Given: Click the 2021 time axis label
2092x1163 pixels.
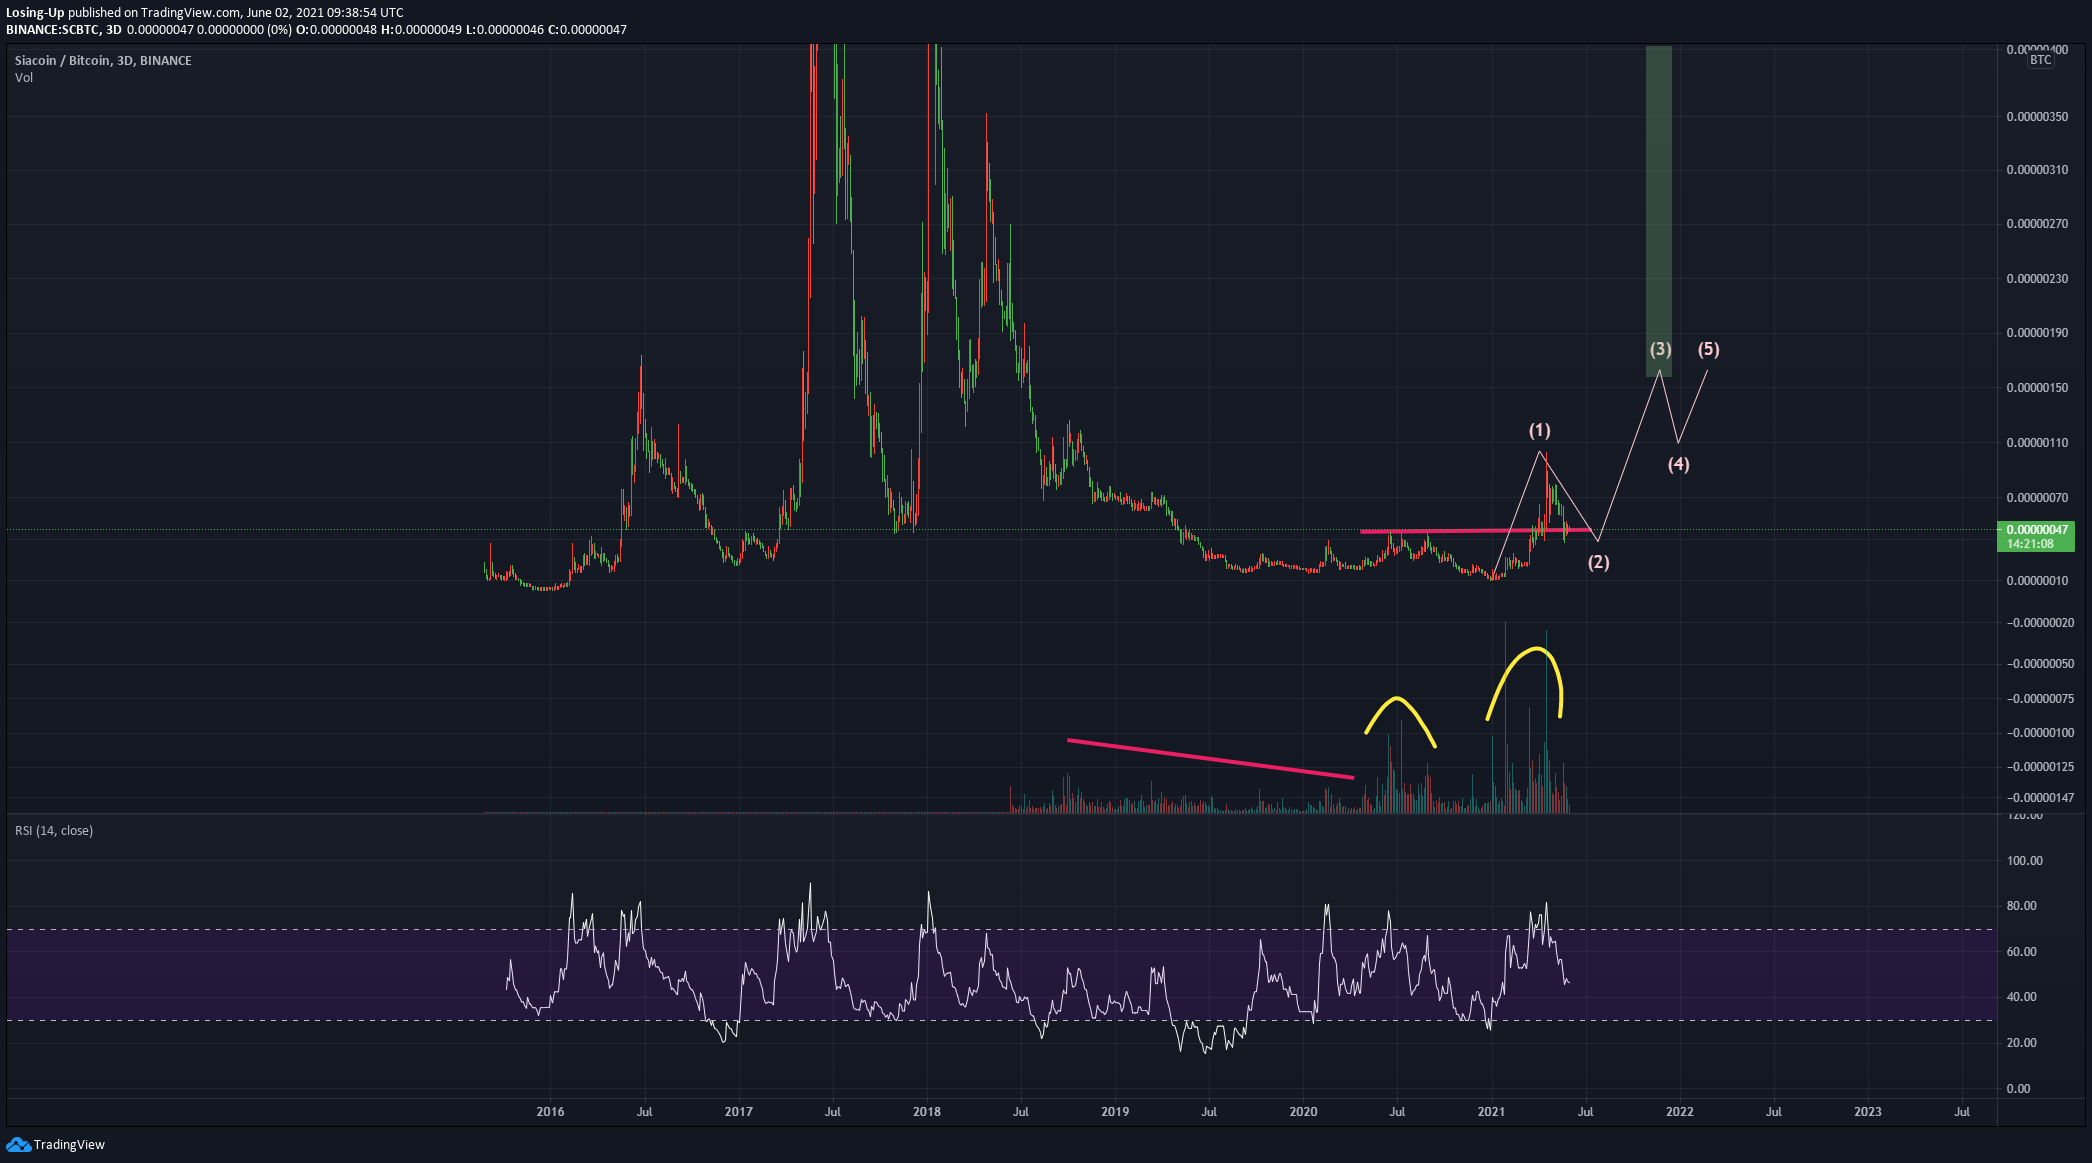Looking at the screenshot, I should click(x=1491, y=1111).
